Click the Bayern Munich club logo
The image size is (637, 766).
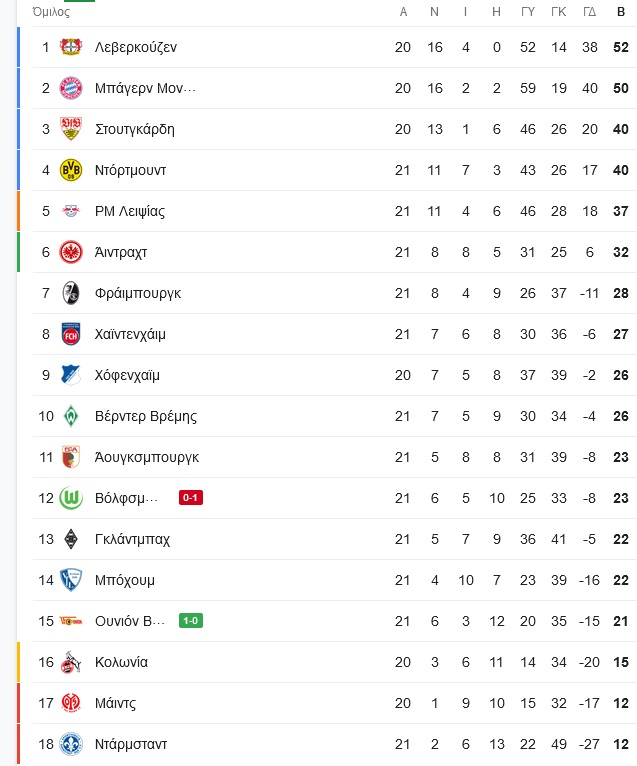pyautogui.click(x=71, y=88)
